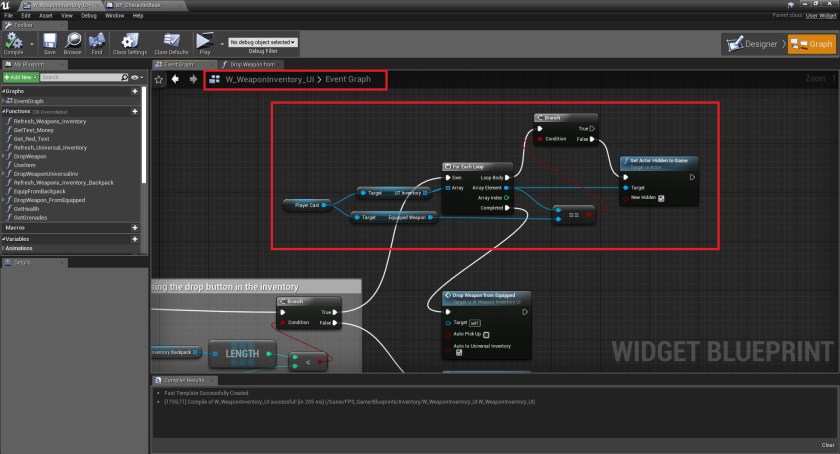Uncheck Auto to Universal Inventory checkbox
This screenshot has height=454, width=840.
point(459,352)
